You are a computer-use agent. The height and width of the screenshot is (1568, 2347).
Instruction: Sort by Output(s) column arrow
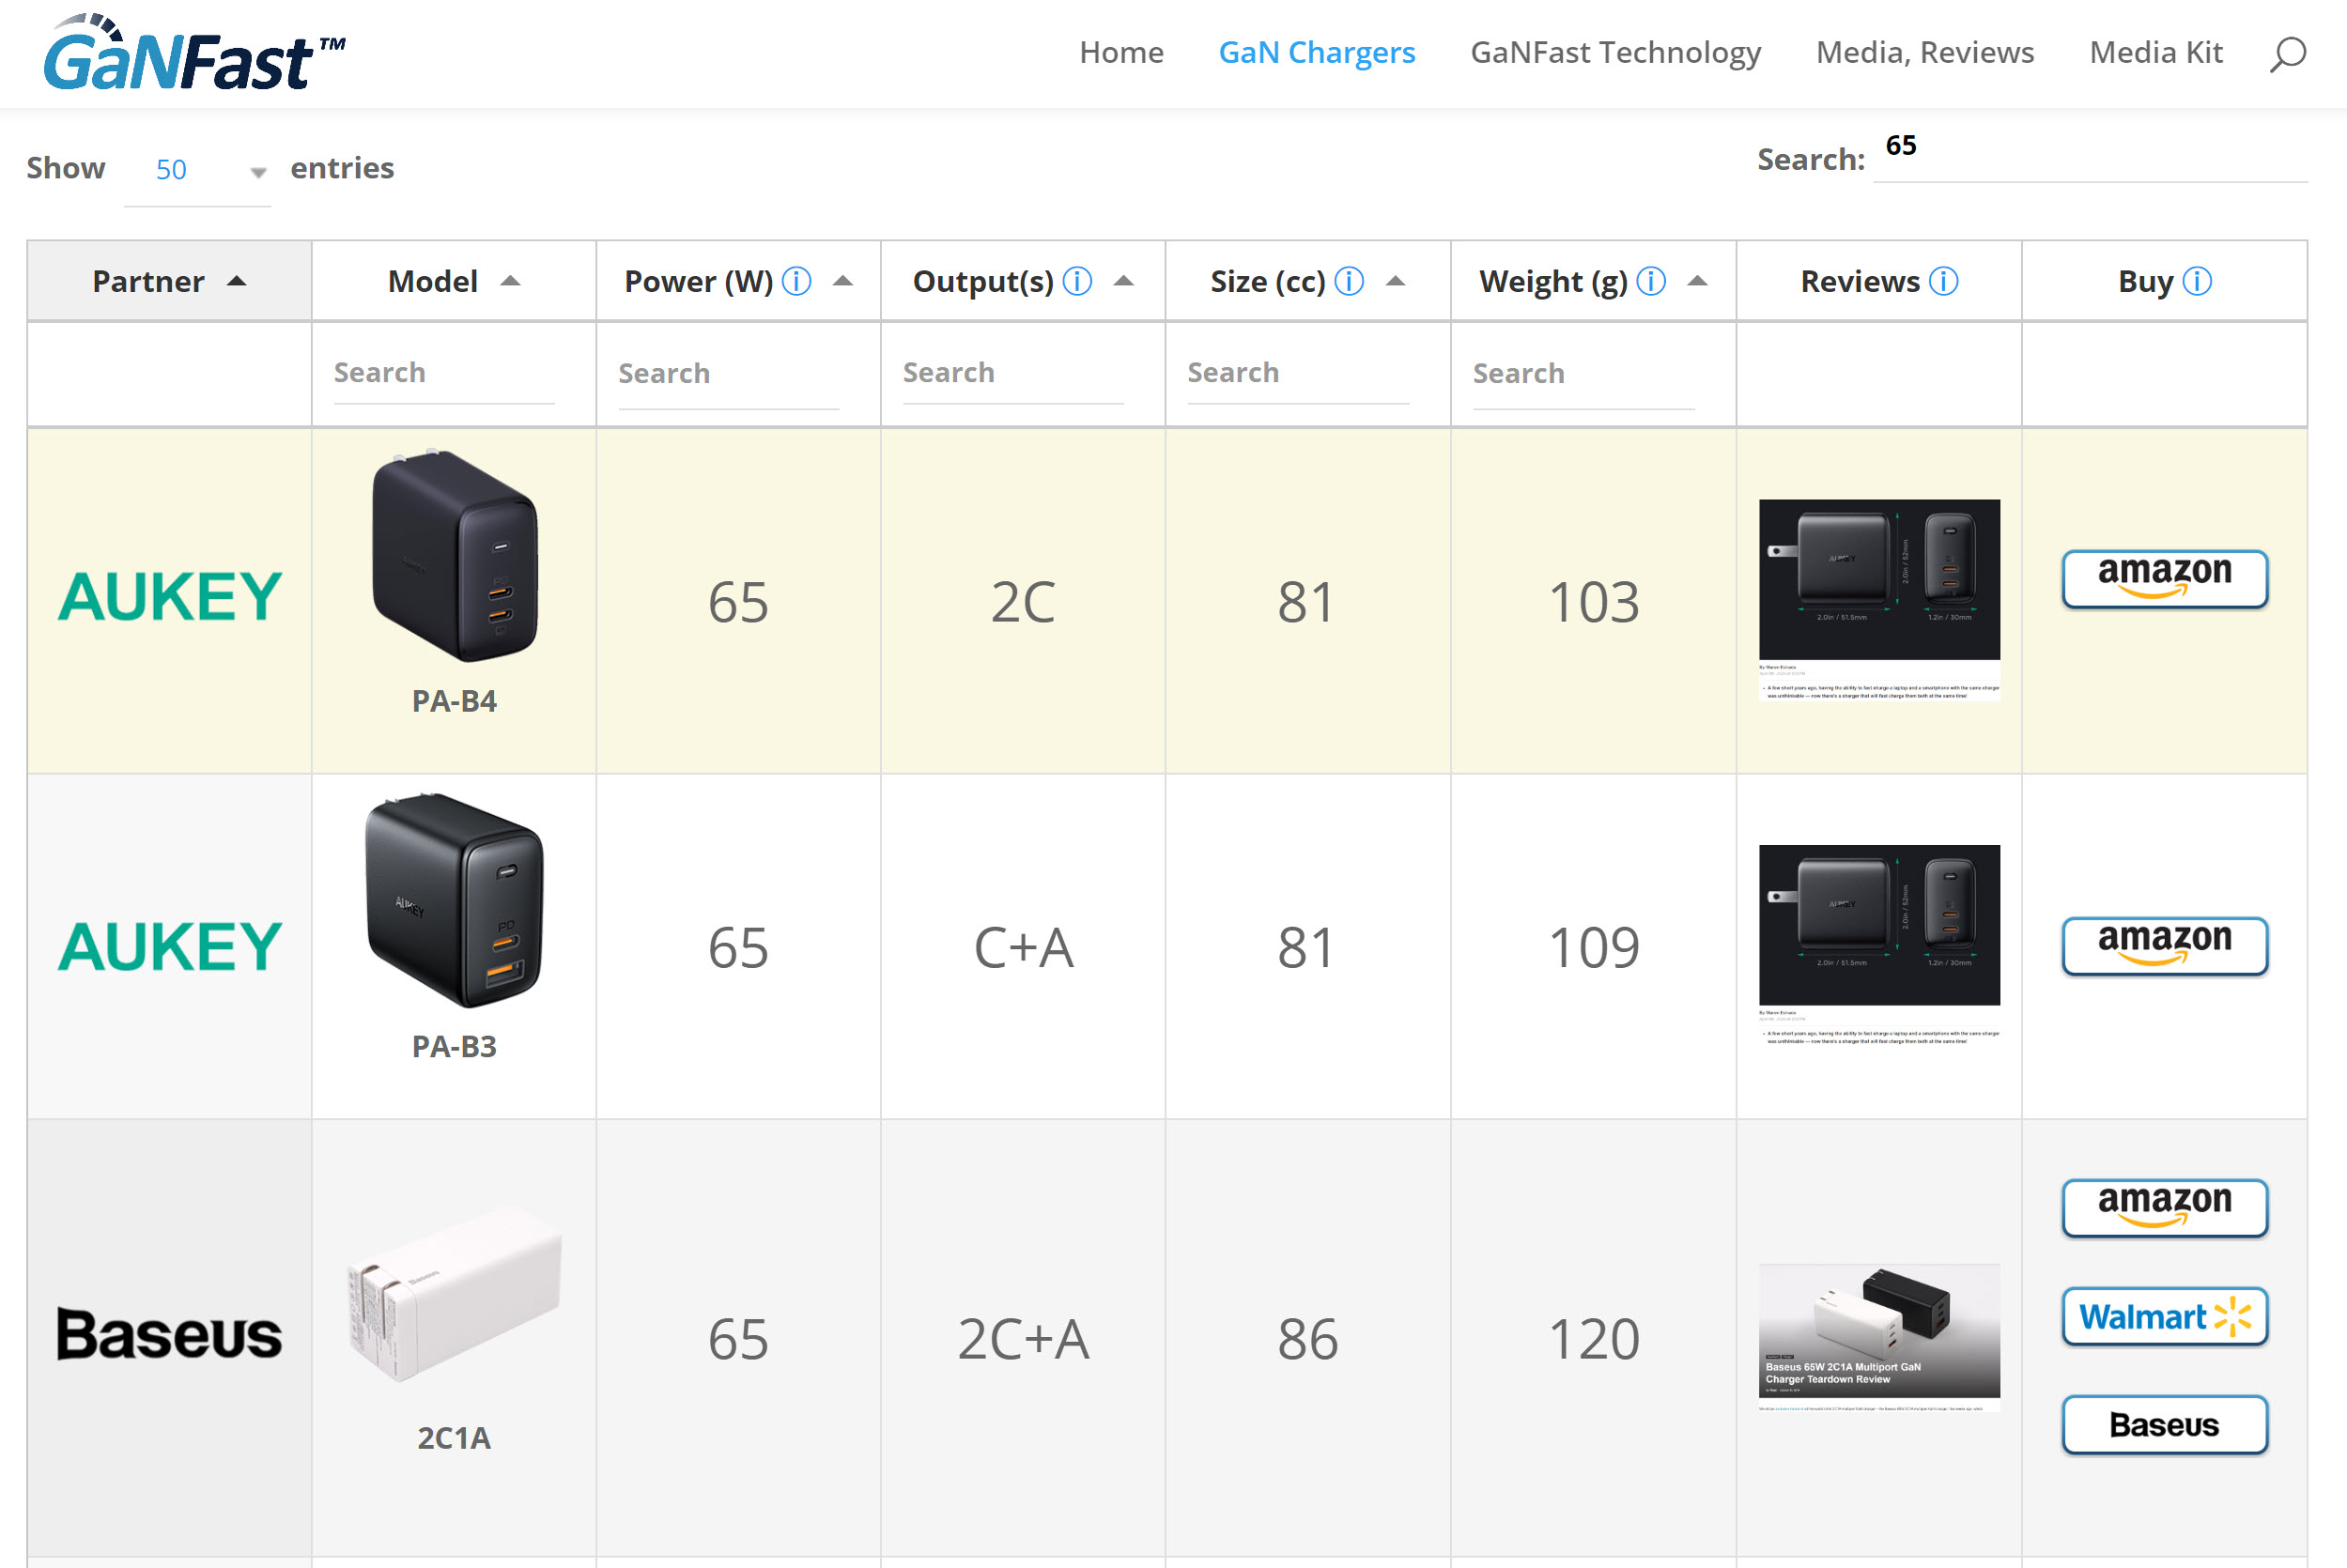pos(1123,281)
